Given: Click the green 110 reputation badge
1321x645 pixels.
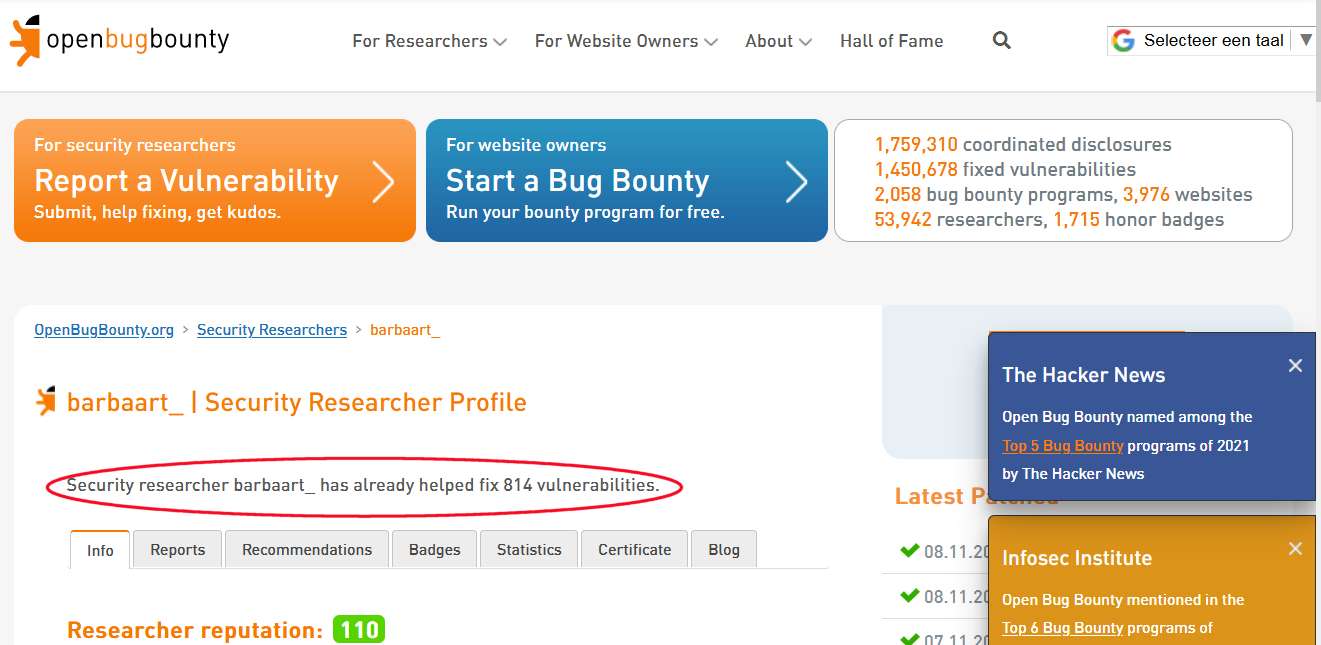Looking at the screenshot, I should click(359, 630).
